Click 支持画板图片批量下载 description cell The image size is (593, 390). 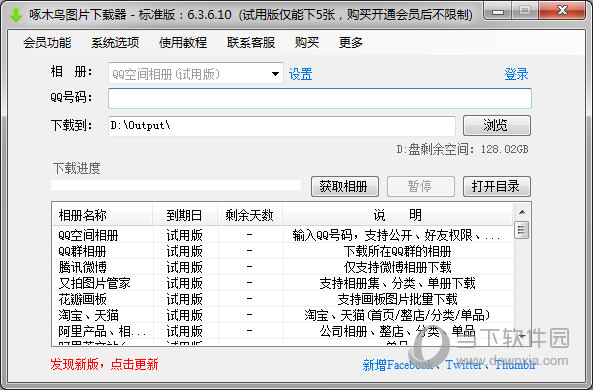(397, 299)
